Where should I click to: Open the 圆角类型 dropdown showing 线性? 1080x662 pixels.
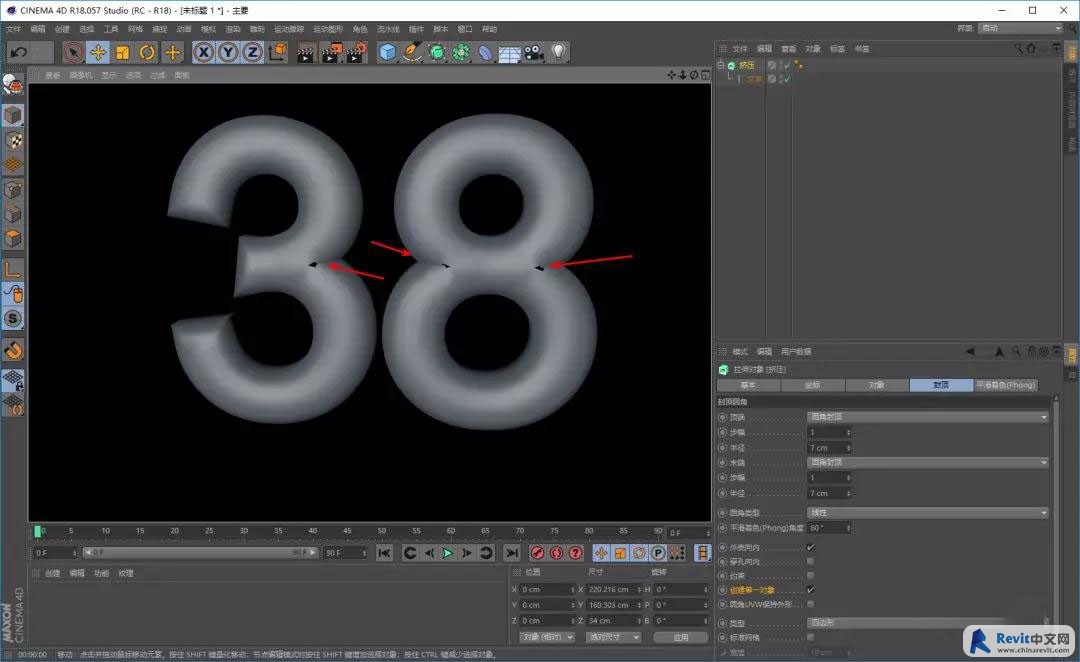tap(927, 513)
